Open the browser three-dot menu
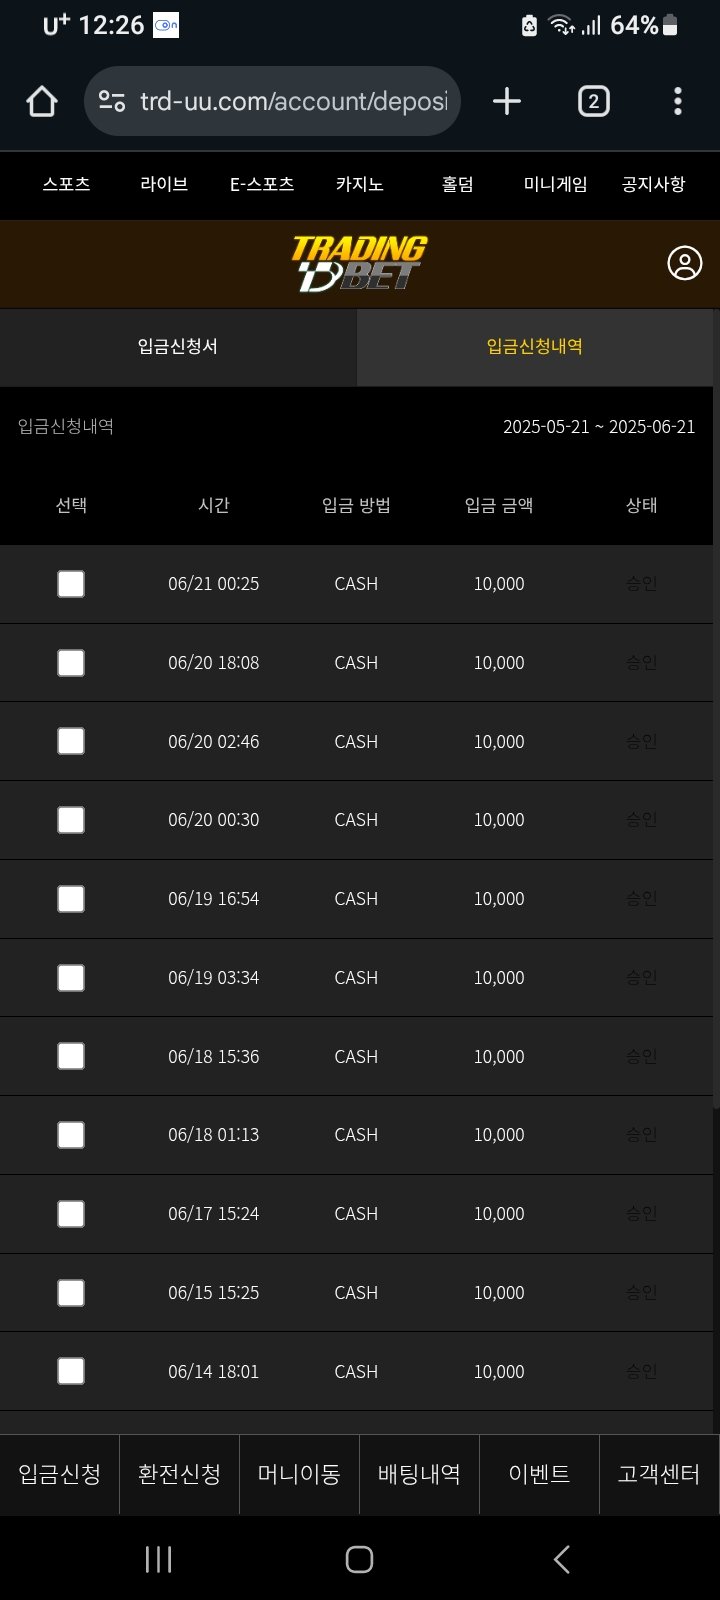Viewport: 720px width, 1600px height. 678,101
